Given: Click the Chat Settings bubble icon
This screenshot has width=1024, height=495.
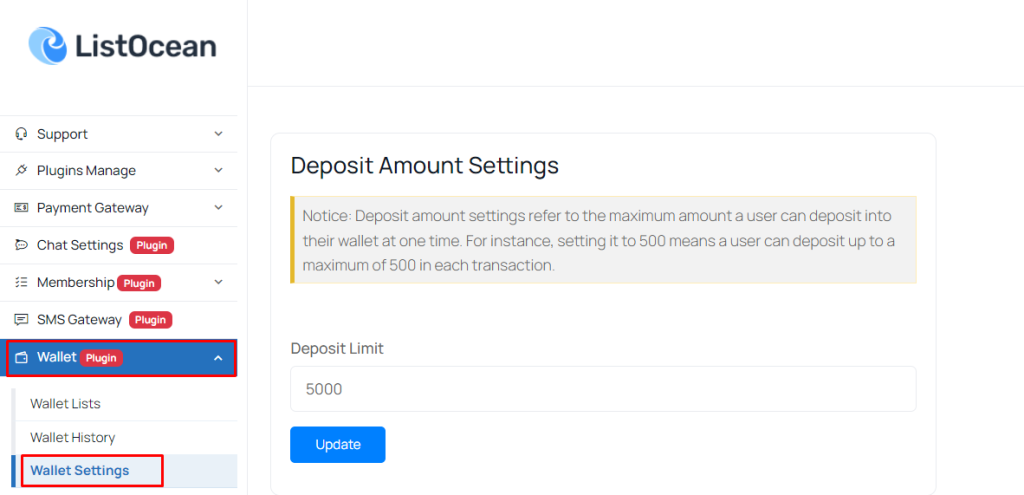Looking at the screenshot, I should 21,245.
